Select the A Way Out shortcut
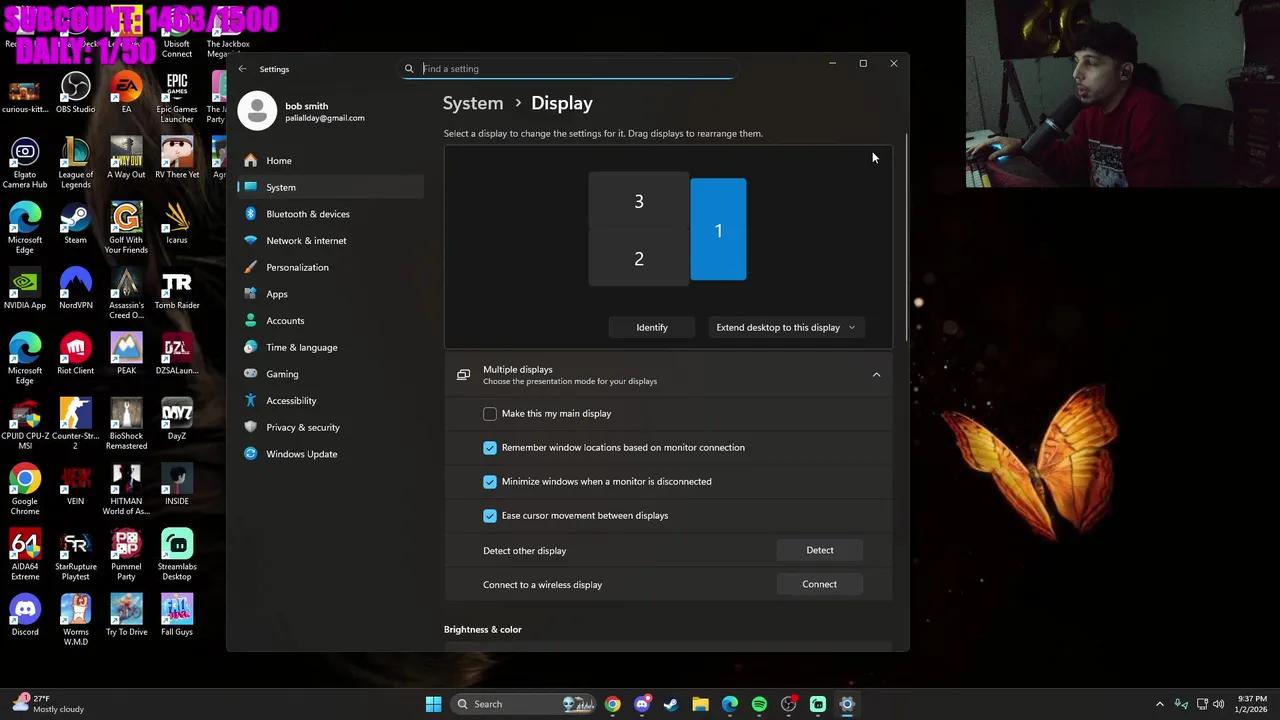The height and width of the screenshot is (720, 1280). pos(126,158)
